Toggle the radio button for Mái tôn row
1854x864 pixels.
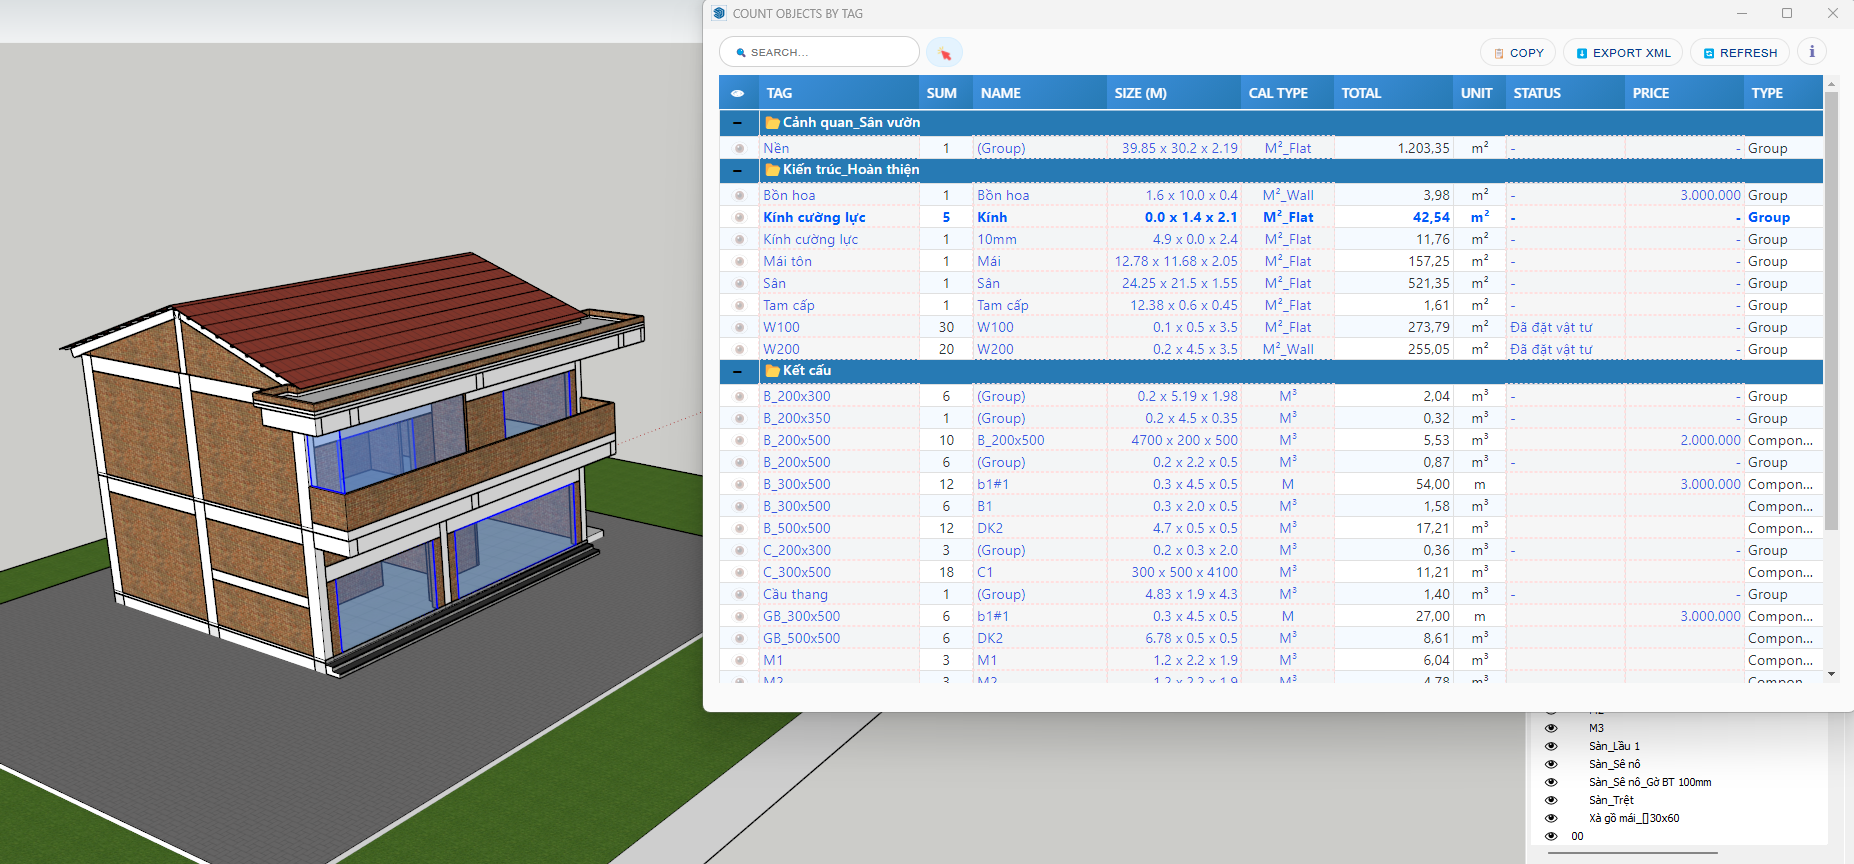coord(740,262)
